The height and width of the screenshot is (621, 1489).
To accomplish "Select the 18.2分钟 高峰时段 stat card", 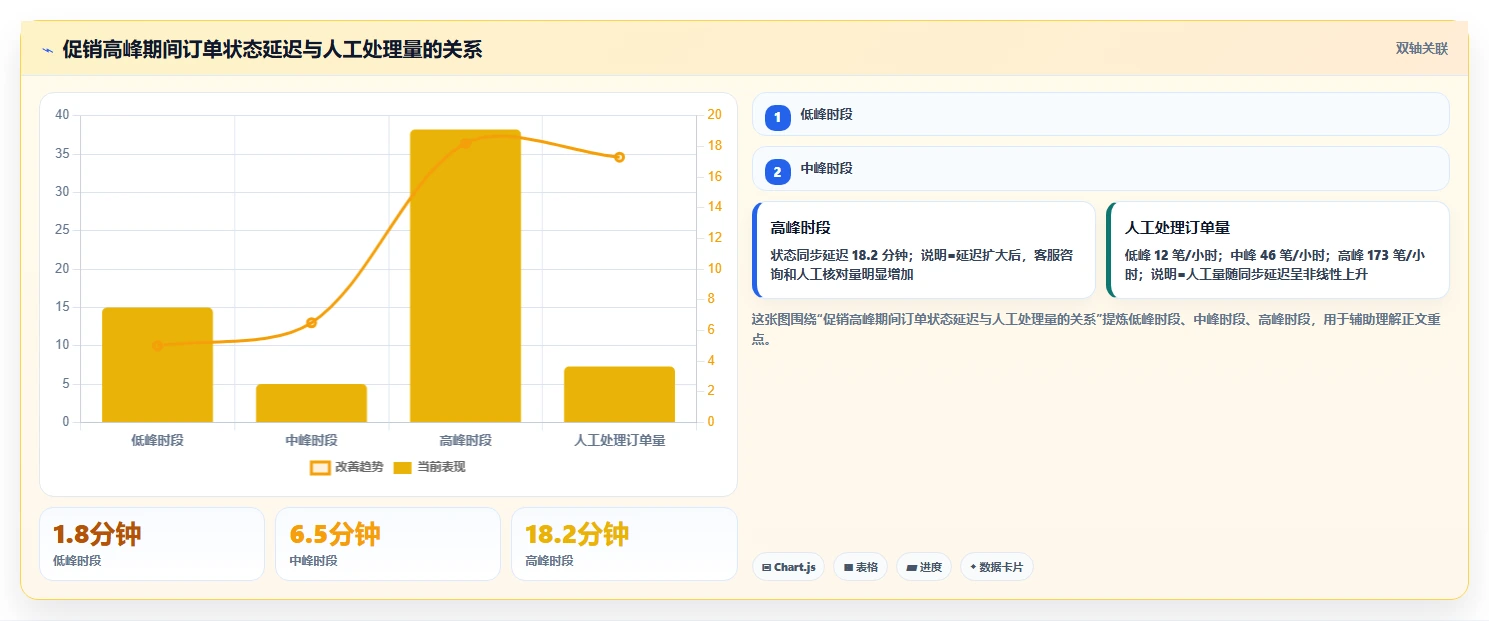I will pyautogui.click(x=624, y=544).
